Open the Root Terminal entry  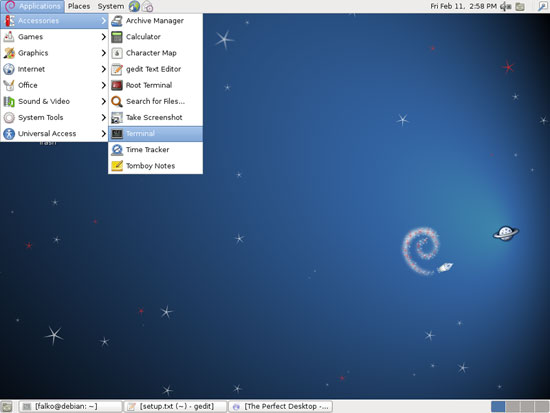[x=155, y=85]
